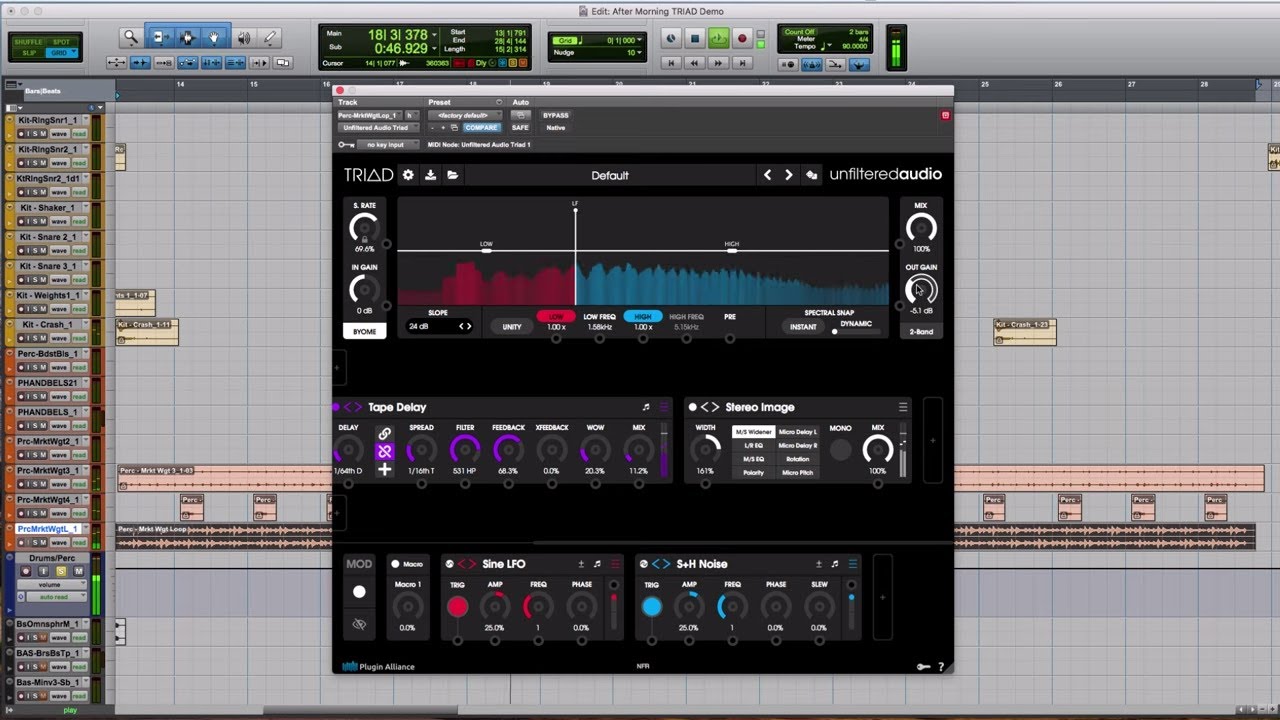This screenshot has height=720, width=1280.
Task: Open Tape Delay hamburger menu
Action: [663, 407]
